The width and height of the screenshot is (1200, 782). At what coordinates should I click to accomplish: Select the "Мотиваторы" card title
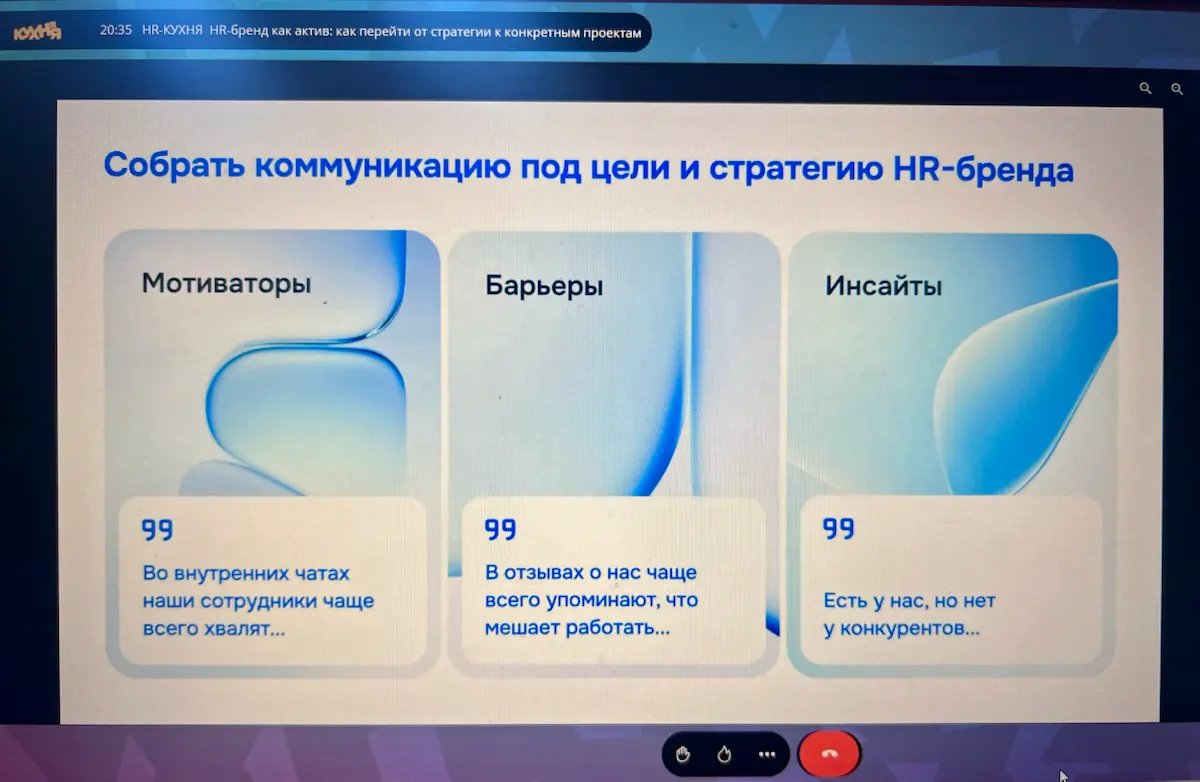(x=226, y=284)
